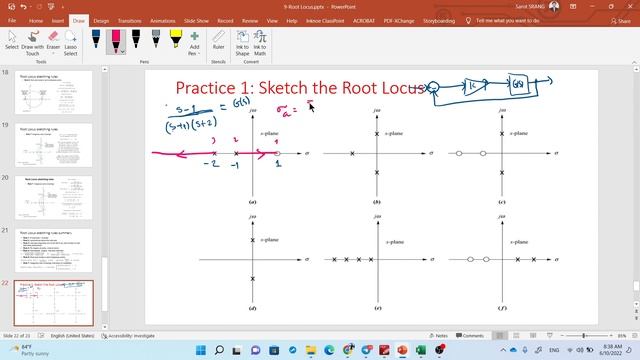Select slide 18 thumbnail
The image size is (640, 360).
53,93
